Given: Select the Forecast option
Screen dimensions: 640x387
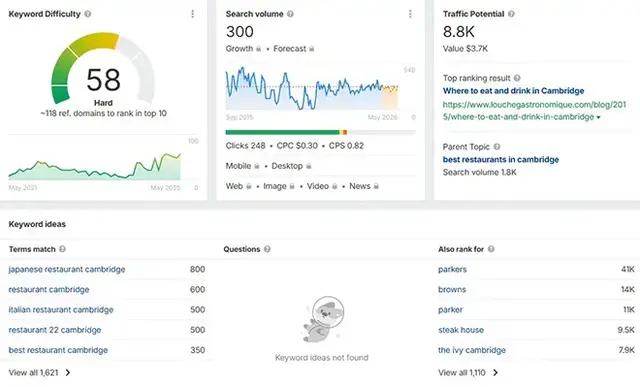Looking at the screenshot, I should [290, 49].
